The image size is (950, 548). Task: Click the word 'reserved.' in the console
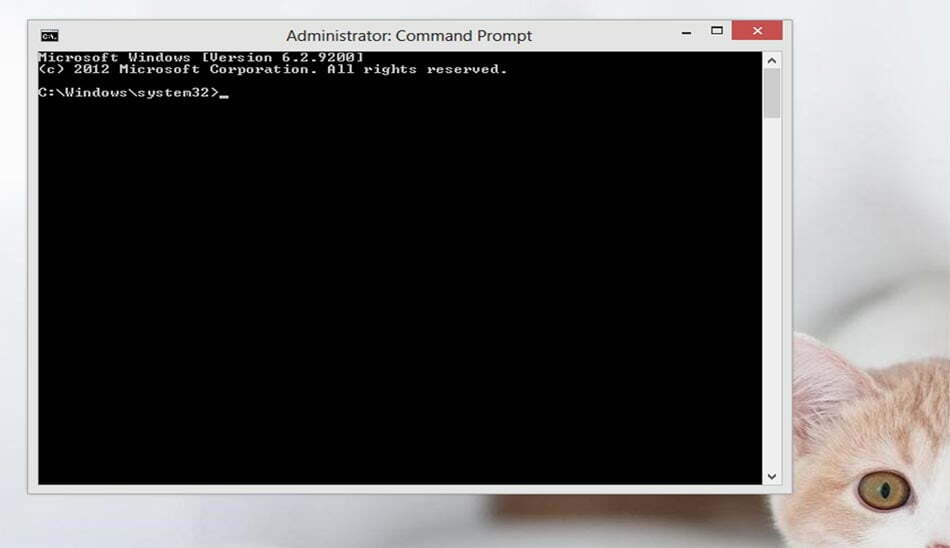tap(467, 69)
